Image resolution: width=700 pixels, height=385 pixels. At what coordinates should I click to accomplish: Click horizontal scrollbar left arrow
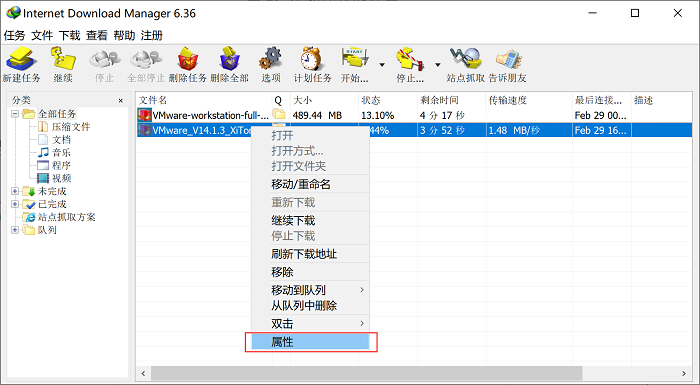tap(143, 373)
